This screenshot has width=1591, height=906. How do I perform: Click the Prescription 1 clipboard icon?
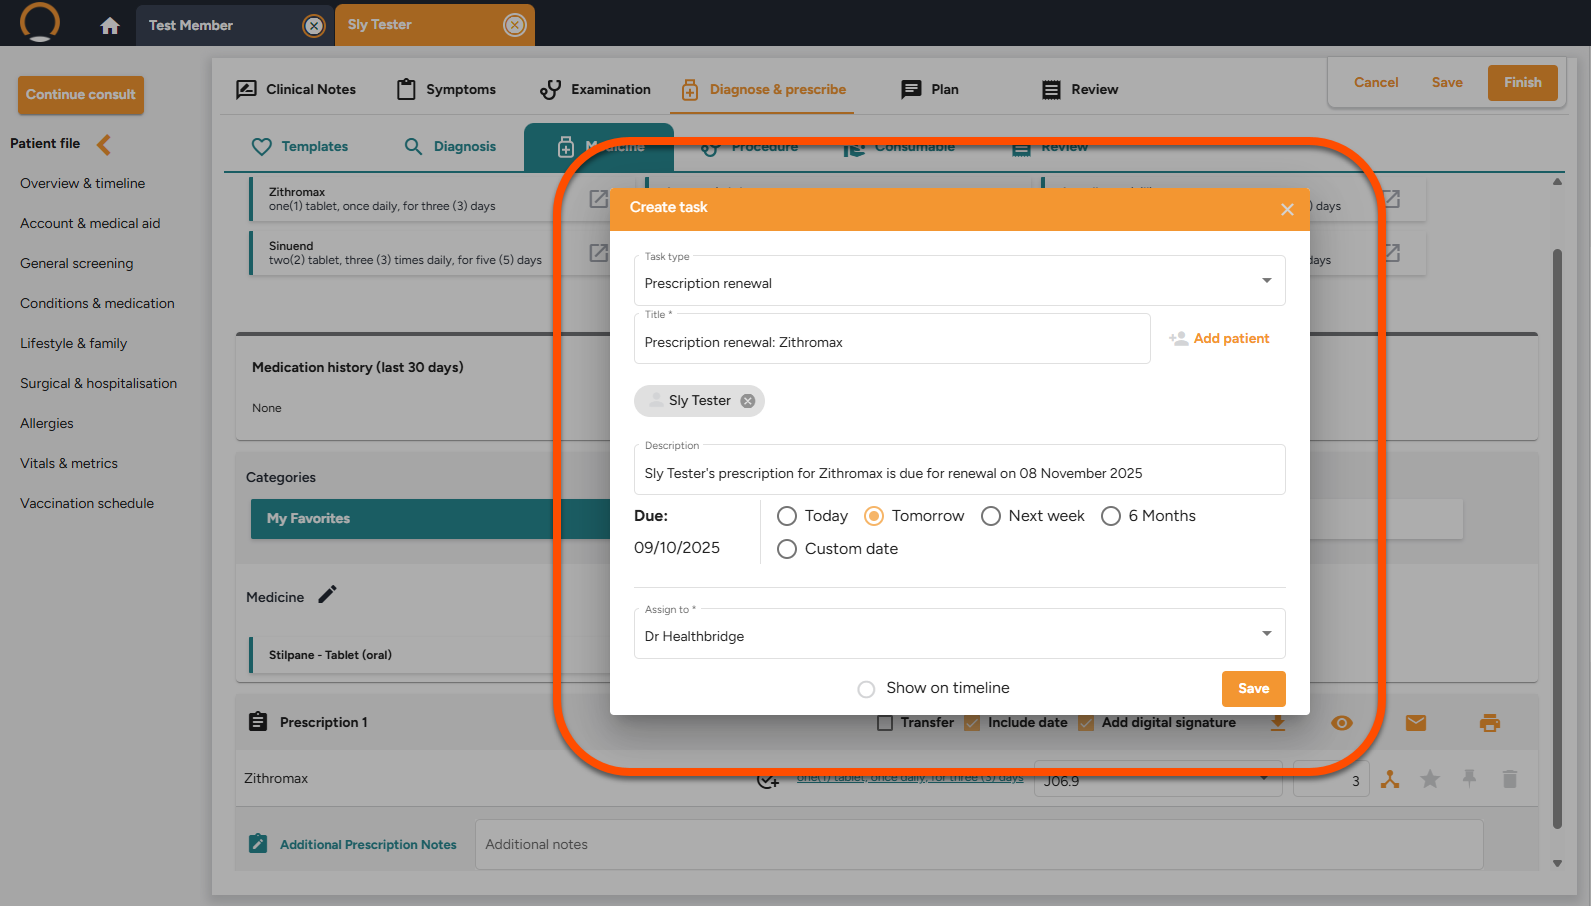[258, 722]
